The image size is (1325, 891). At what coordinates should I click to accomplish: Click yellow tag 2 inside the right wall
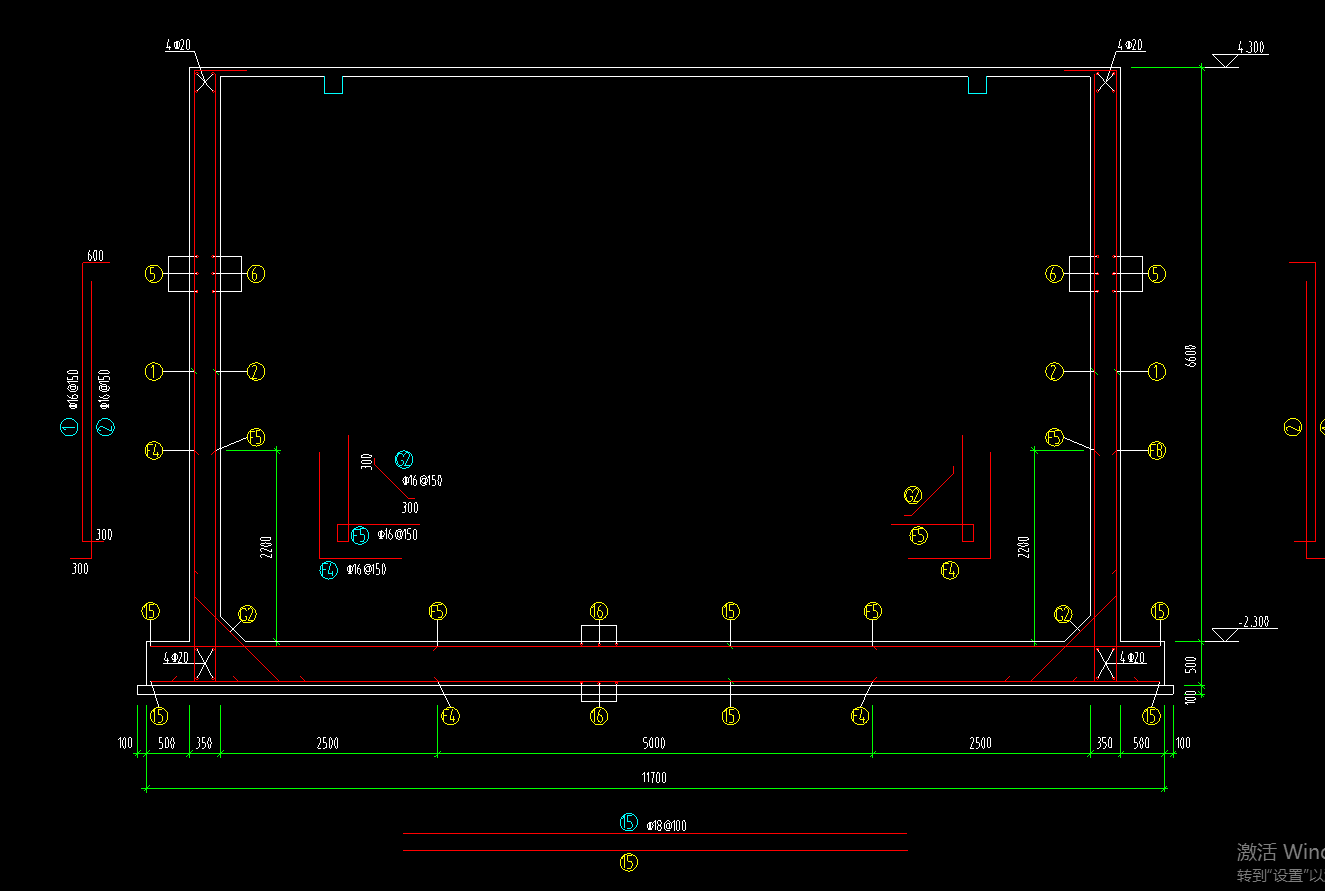coord(1054,372)
